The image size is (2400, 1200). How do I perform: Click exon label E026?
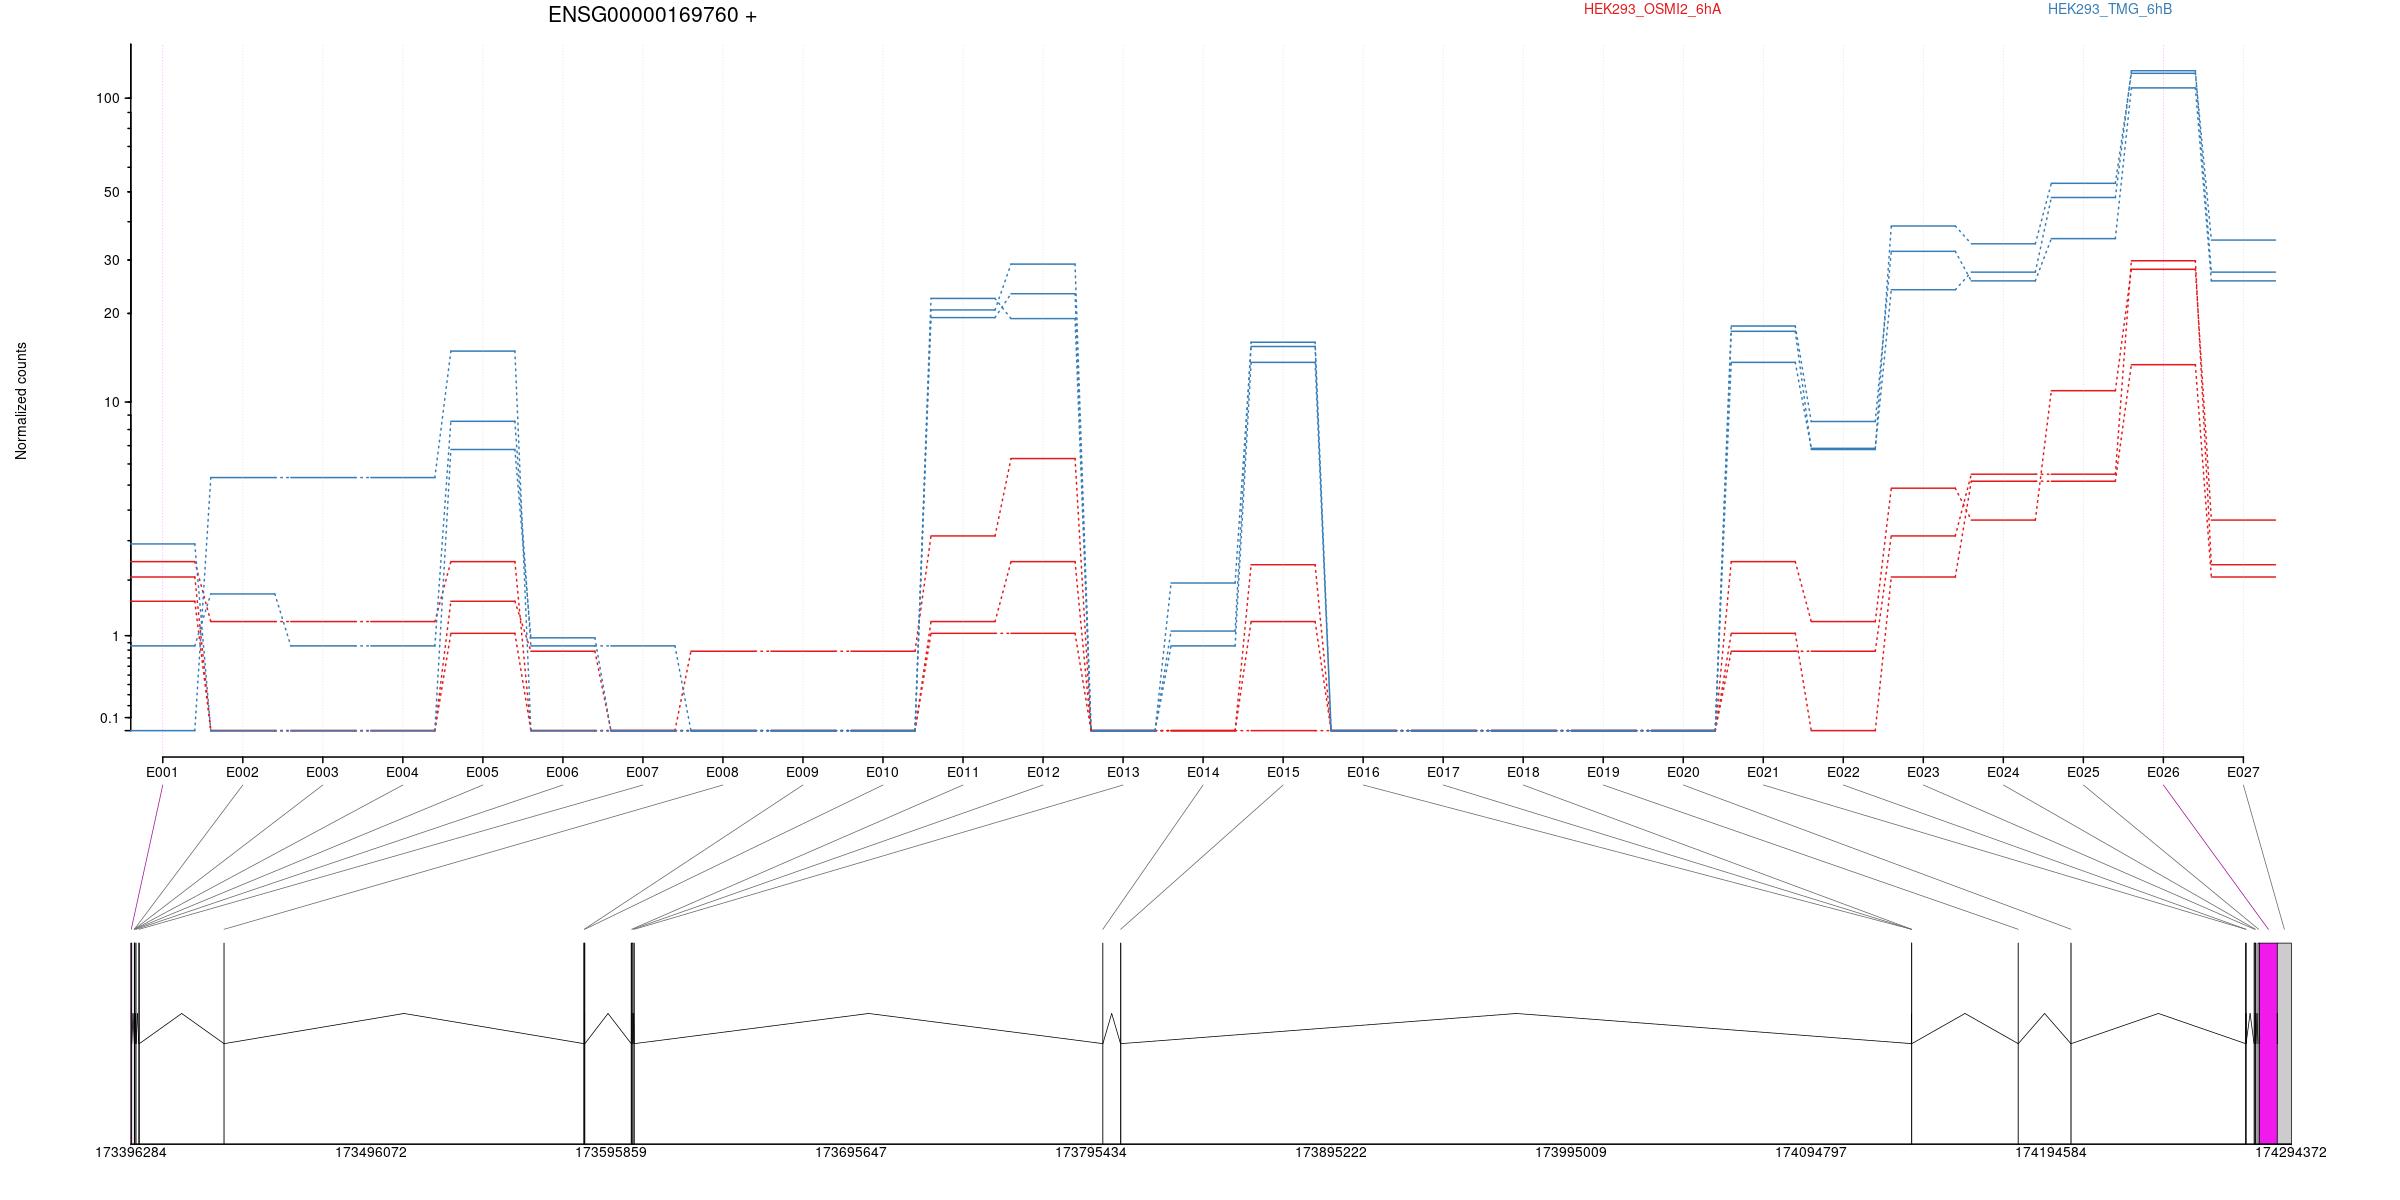2163,772
